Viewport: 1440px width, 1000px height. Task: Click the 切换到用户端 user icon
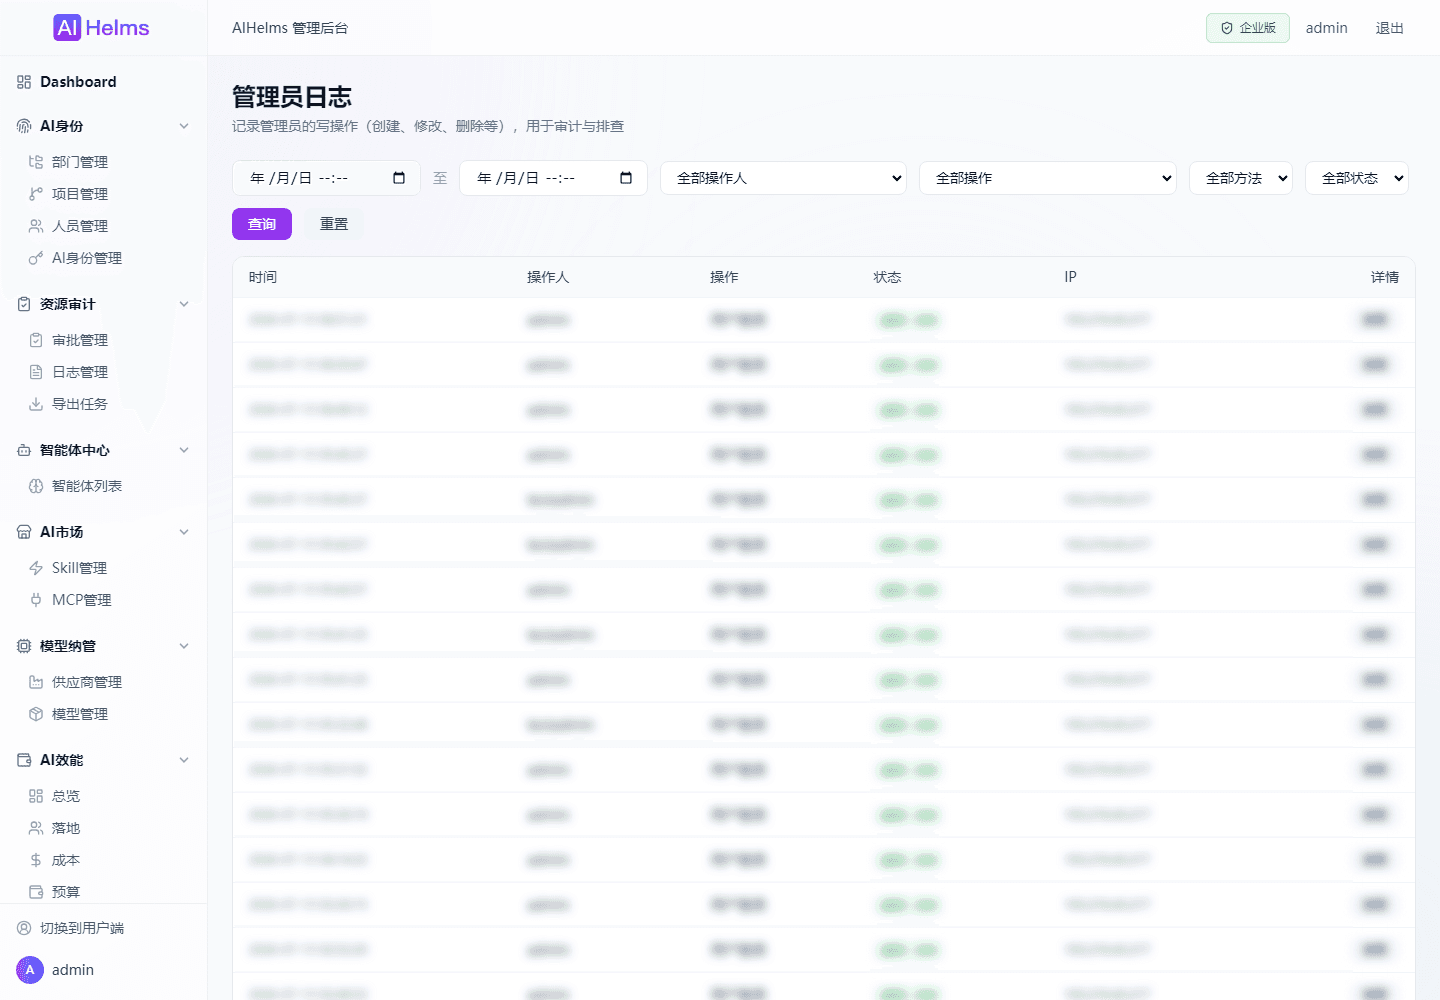click(x=24, y=928)
